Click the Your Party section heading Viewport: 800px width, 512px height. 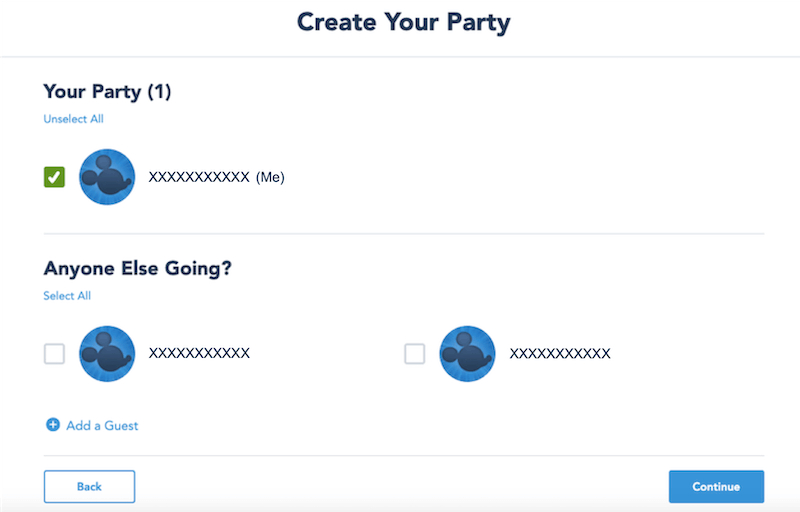pyautogui.click(x=92, y=92)
